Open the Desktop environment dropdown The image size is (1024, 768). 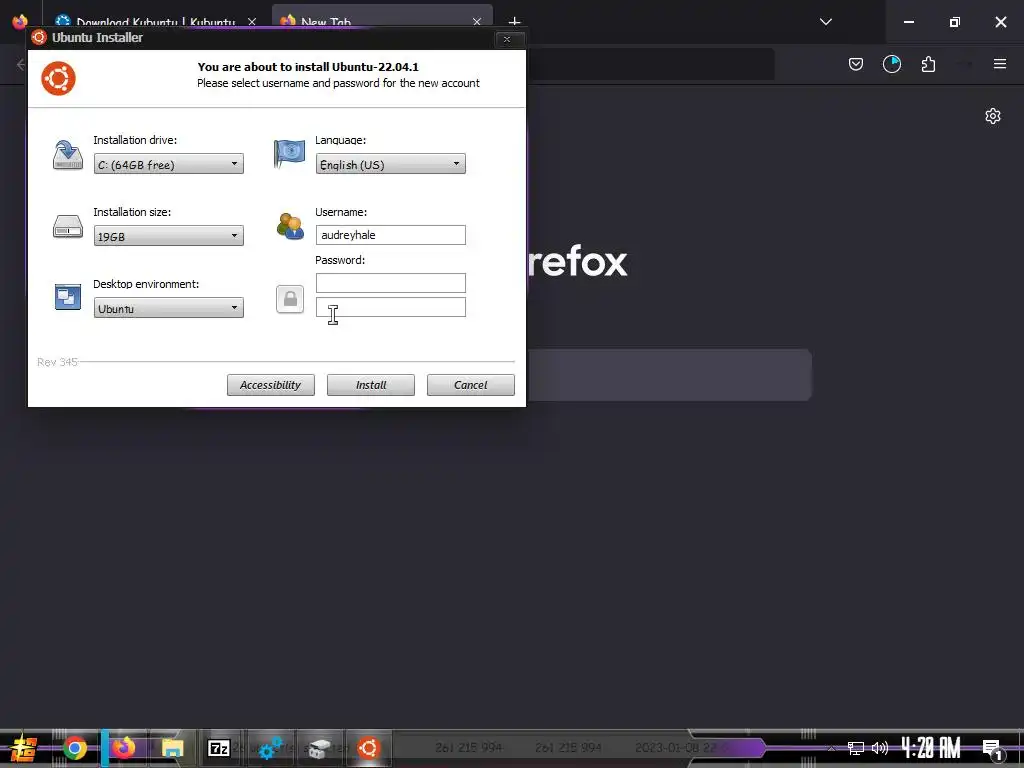168,308
